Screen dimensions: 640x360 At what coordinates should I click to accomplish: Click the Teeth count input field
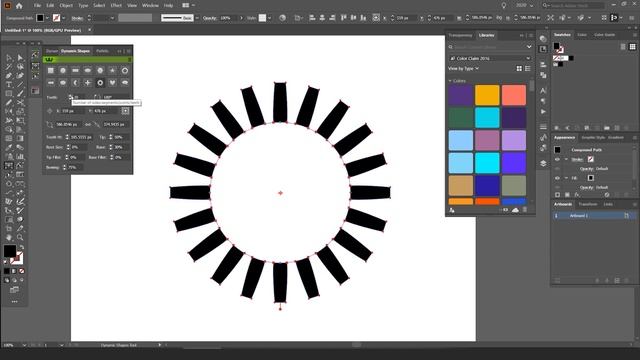[x=79, y=97]
